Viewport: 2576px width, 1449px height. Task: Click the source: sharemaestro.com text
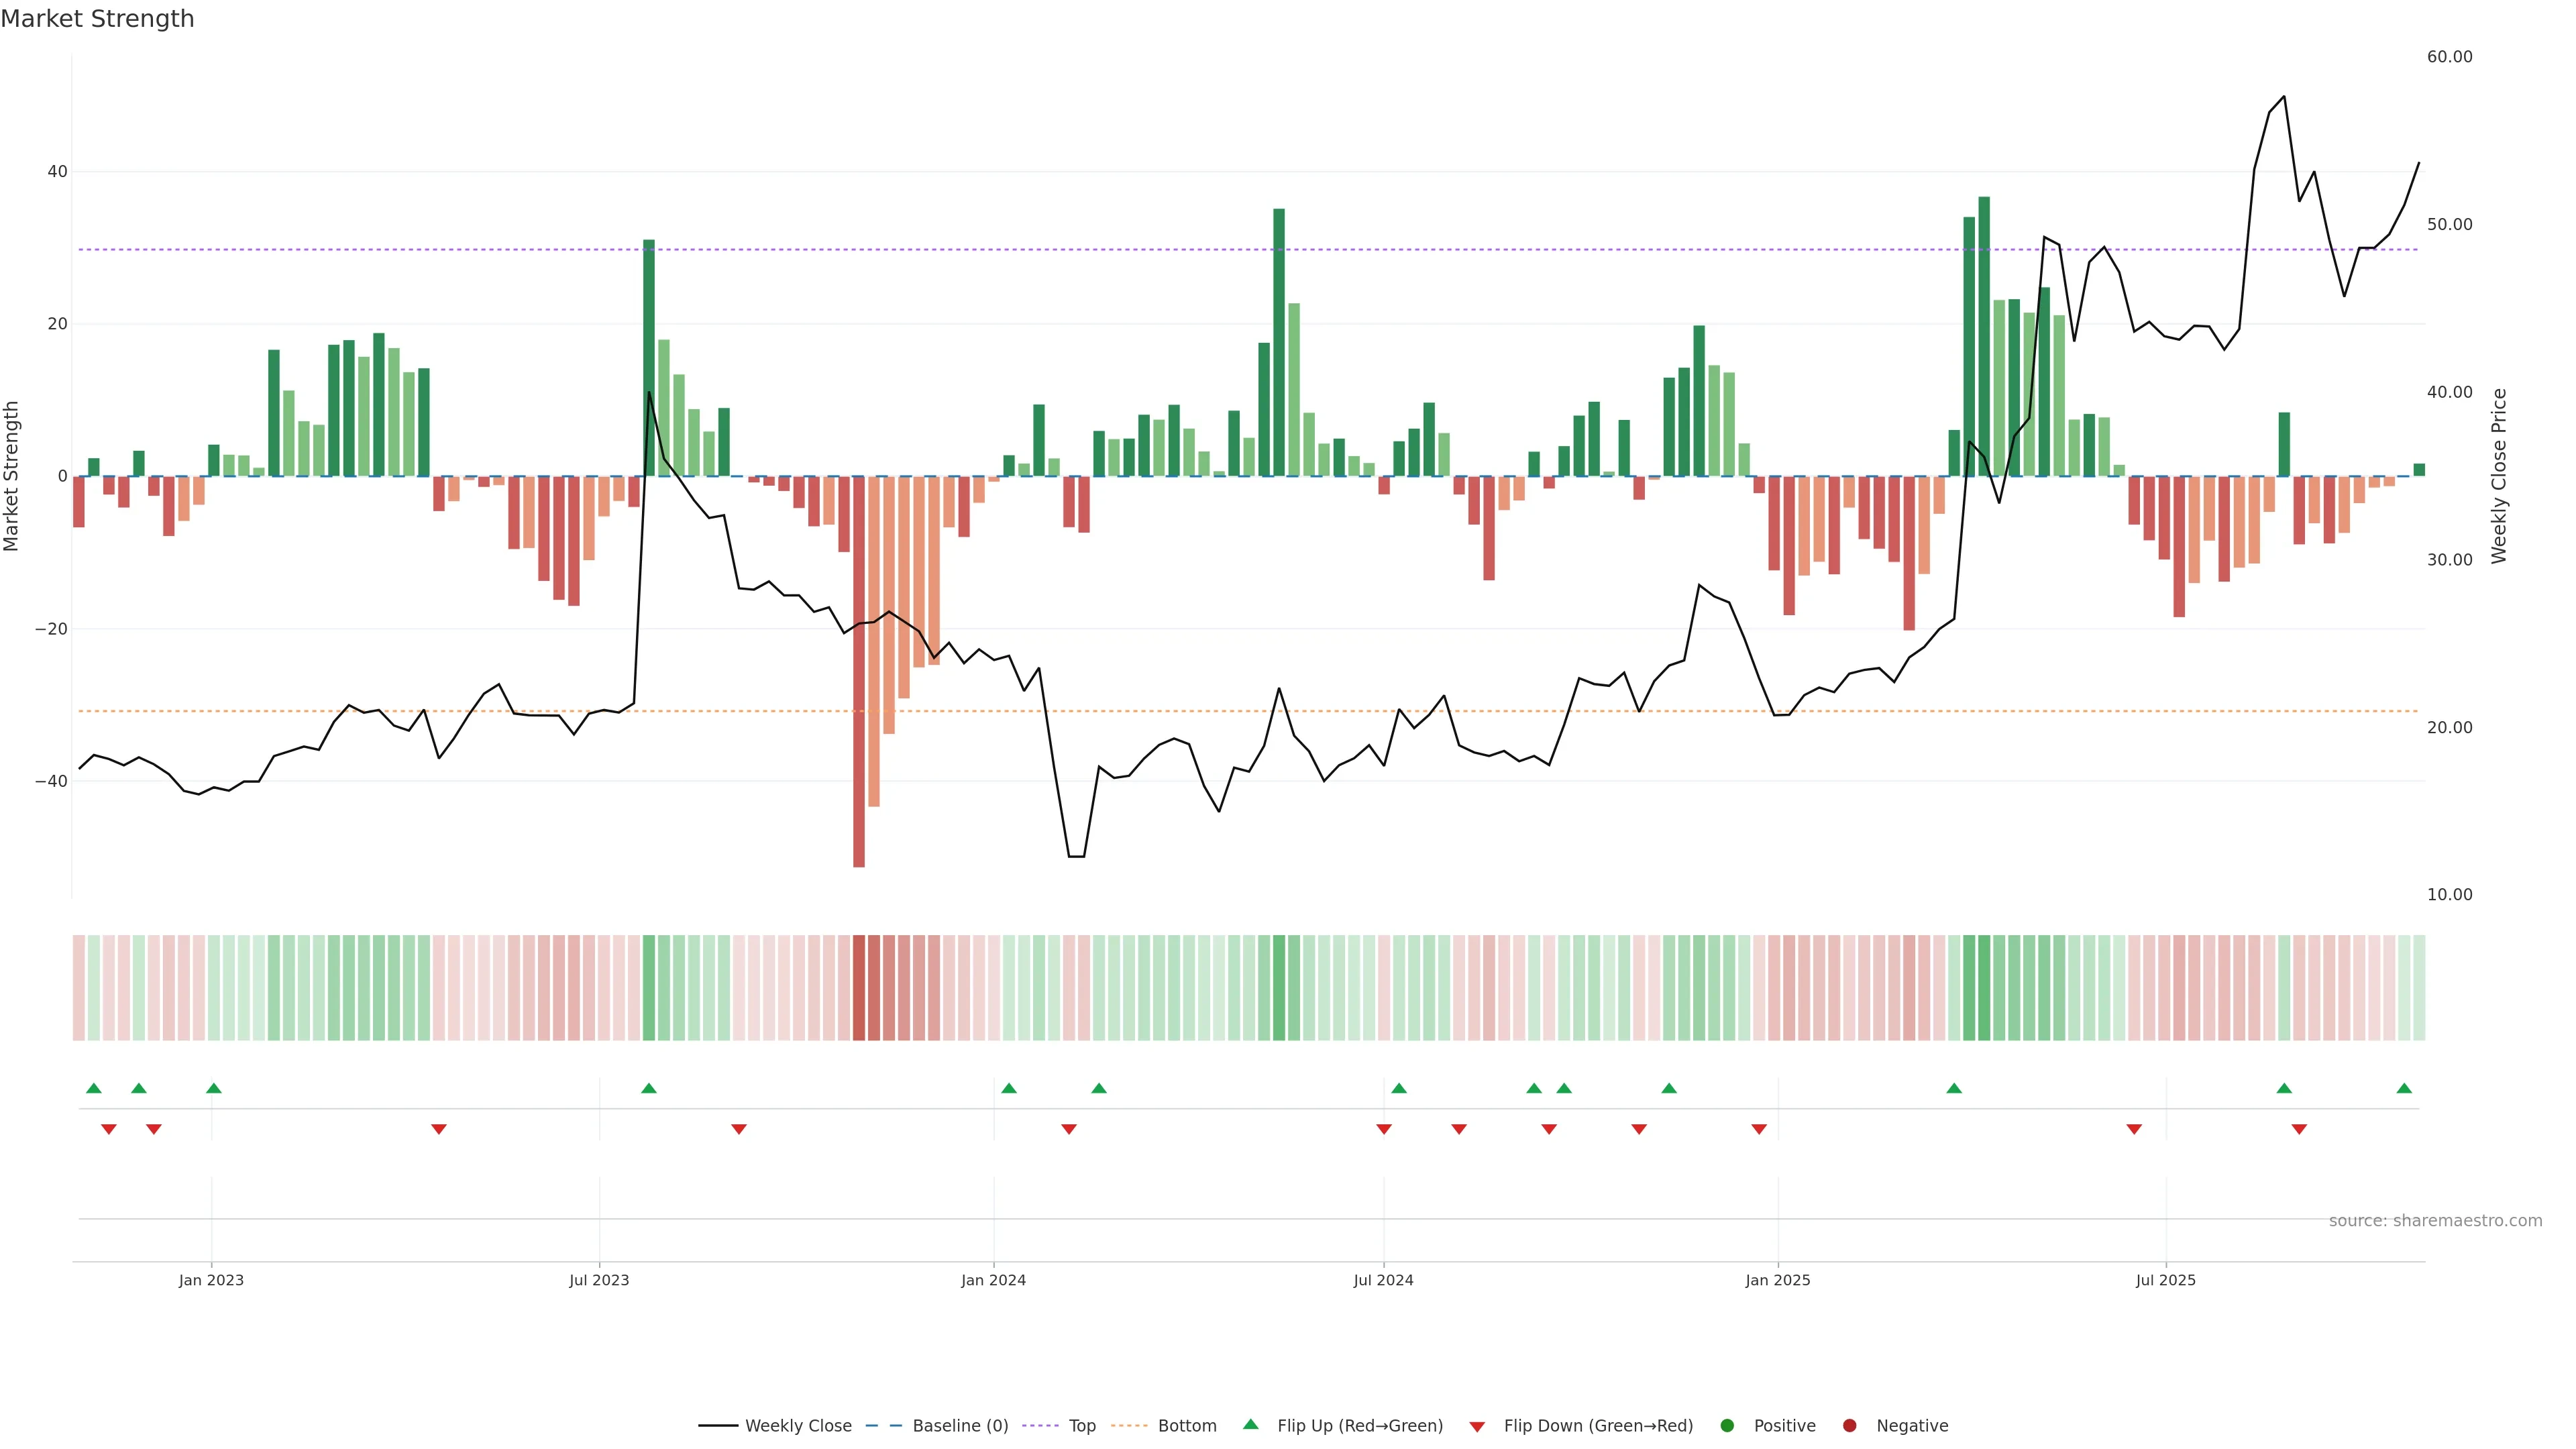(2435, 1221)
